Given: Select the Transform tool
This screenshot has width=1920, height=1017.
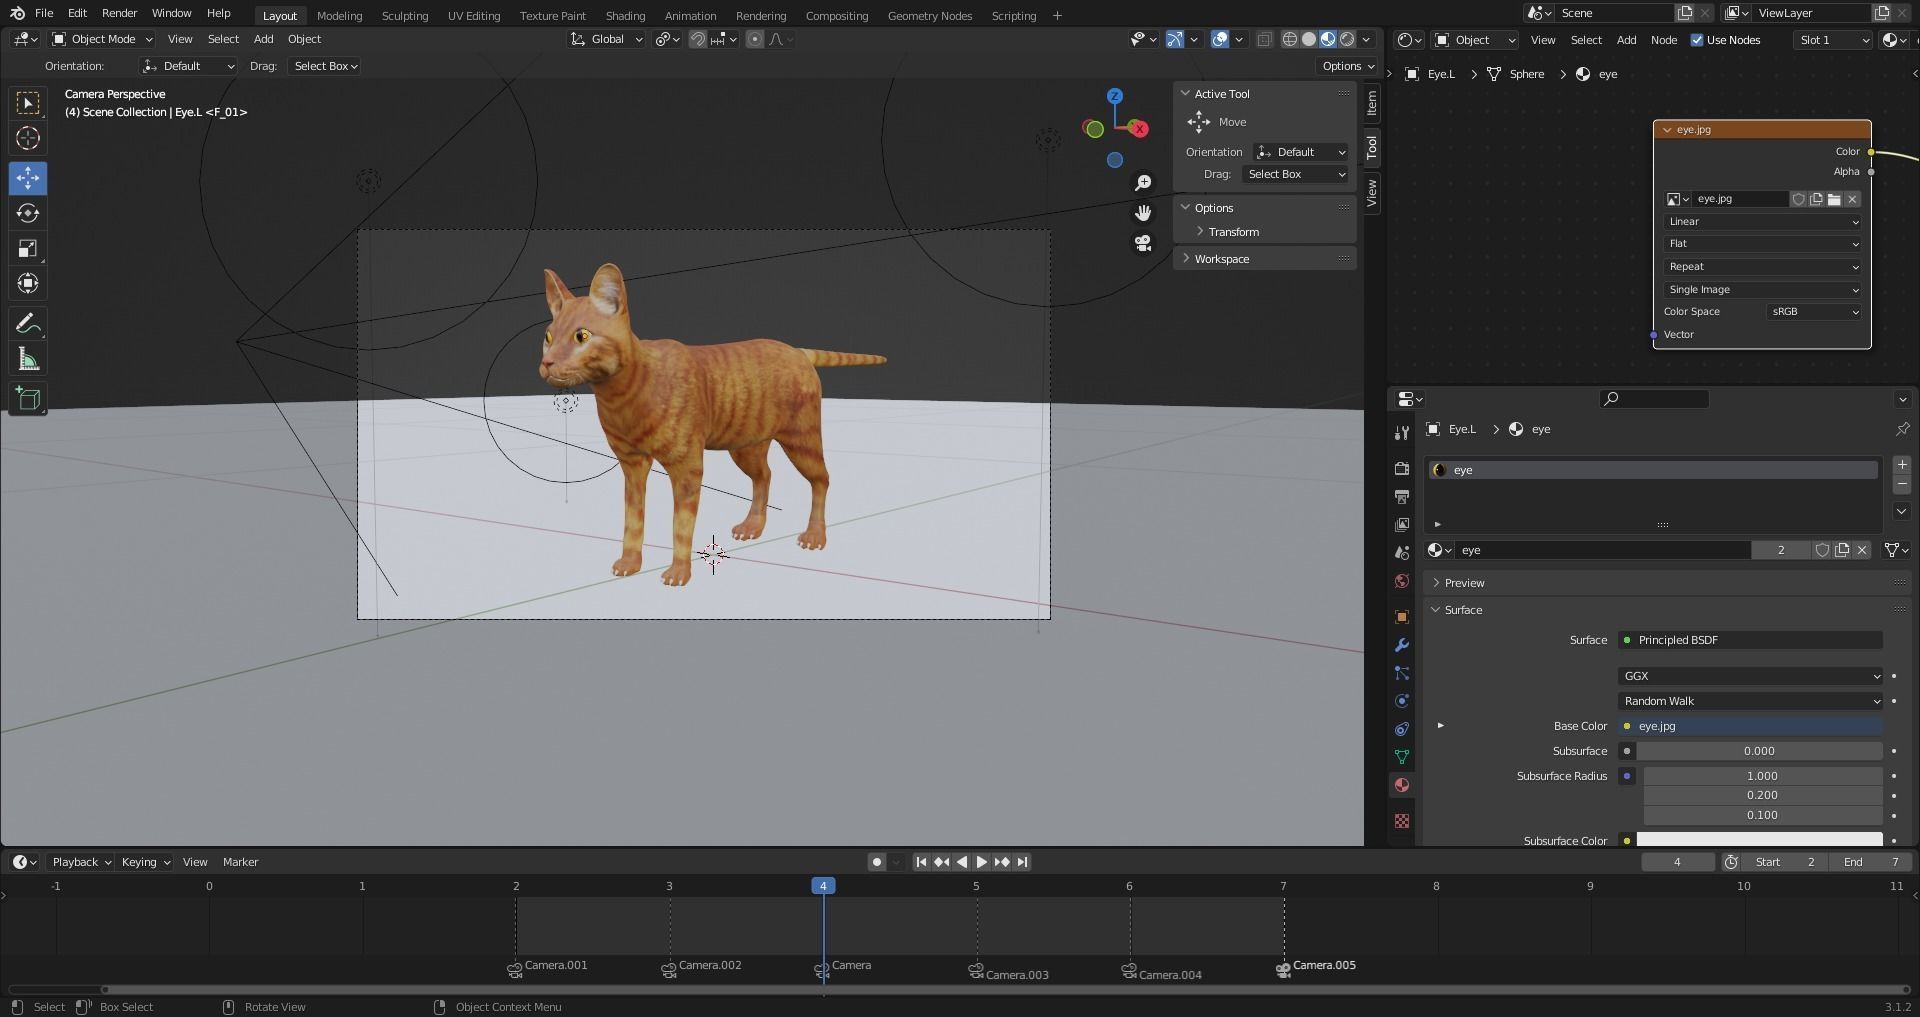Looking at the screenshot, I should [x=28, y=283].
